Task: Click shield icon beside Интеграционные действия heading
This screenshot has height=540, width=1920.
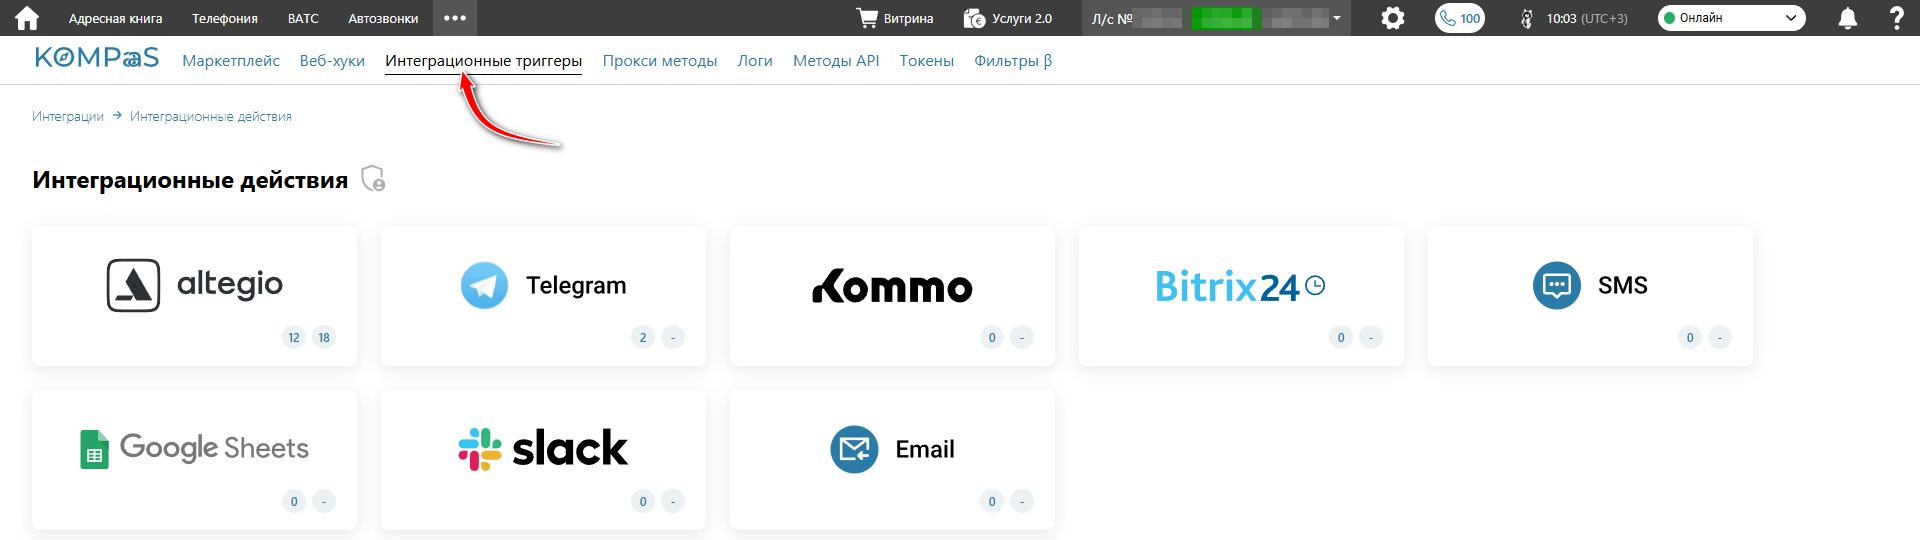Action: click(x=373, y=178)
